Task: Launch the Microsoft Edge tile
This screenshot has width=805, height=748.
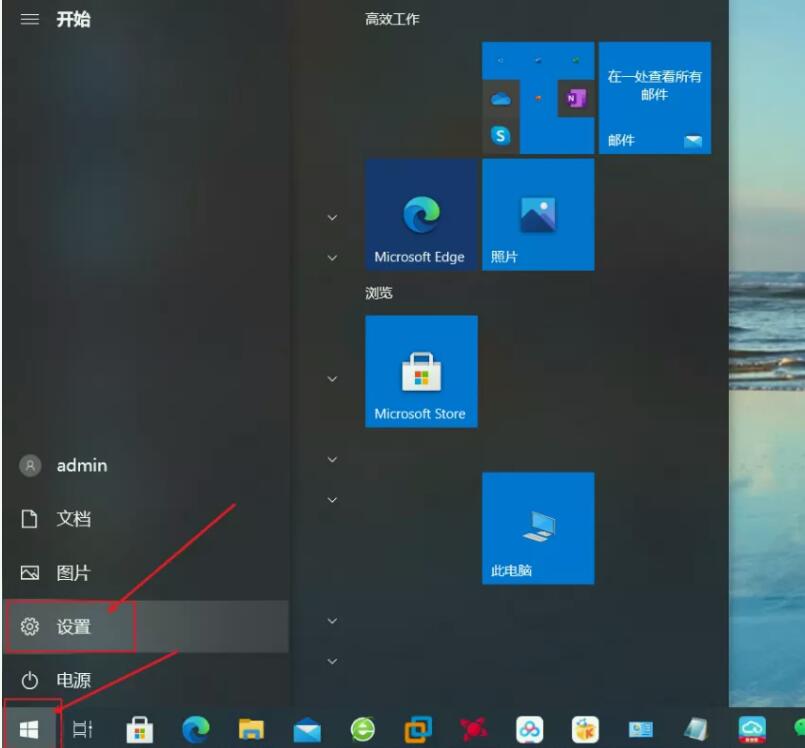Action: coord(421,215)
